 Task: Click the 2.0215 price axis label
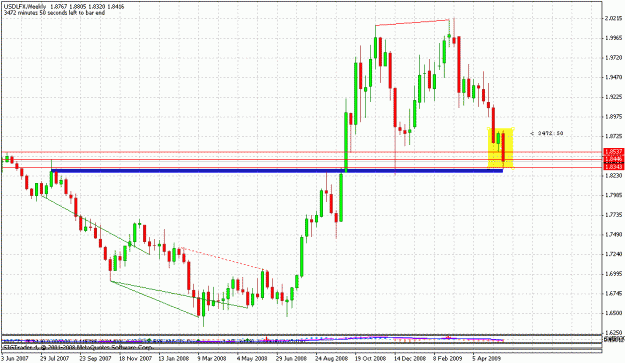click(x=613, y=18)
